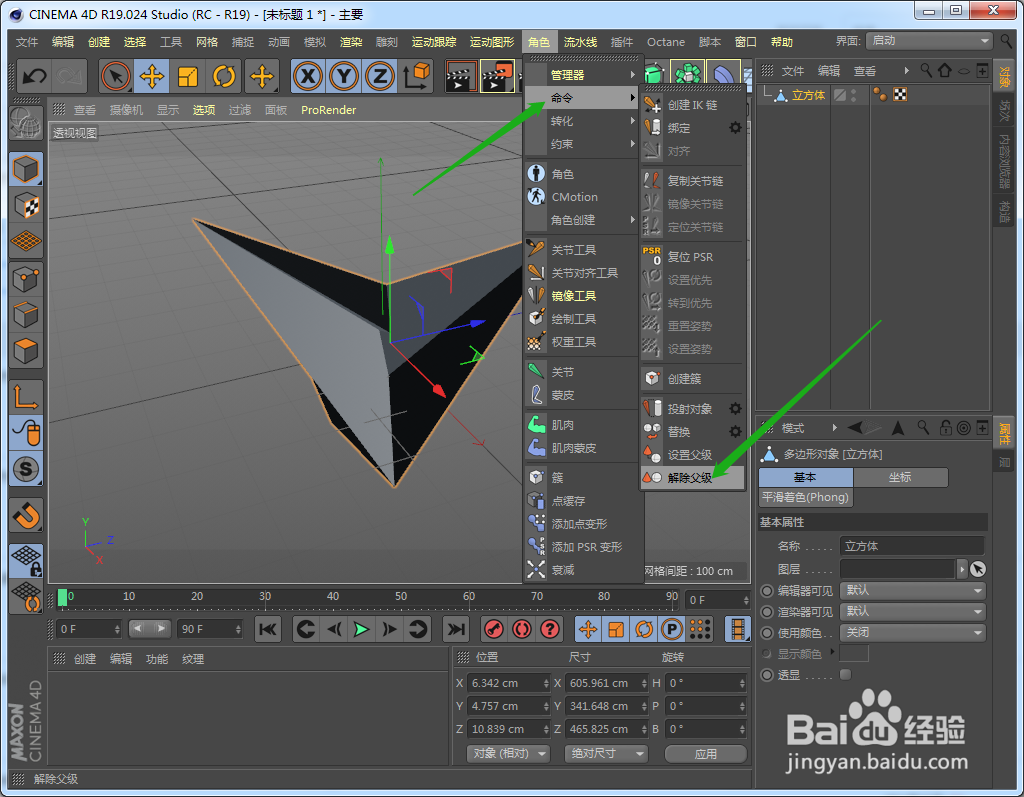
Task: Select 权重工具 from the menu
Action: [583, 342]
